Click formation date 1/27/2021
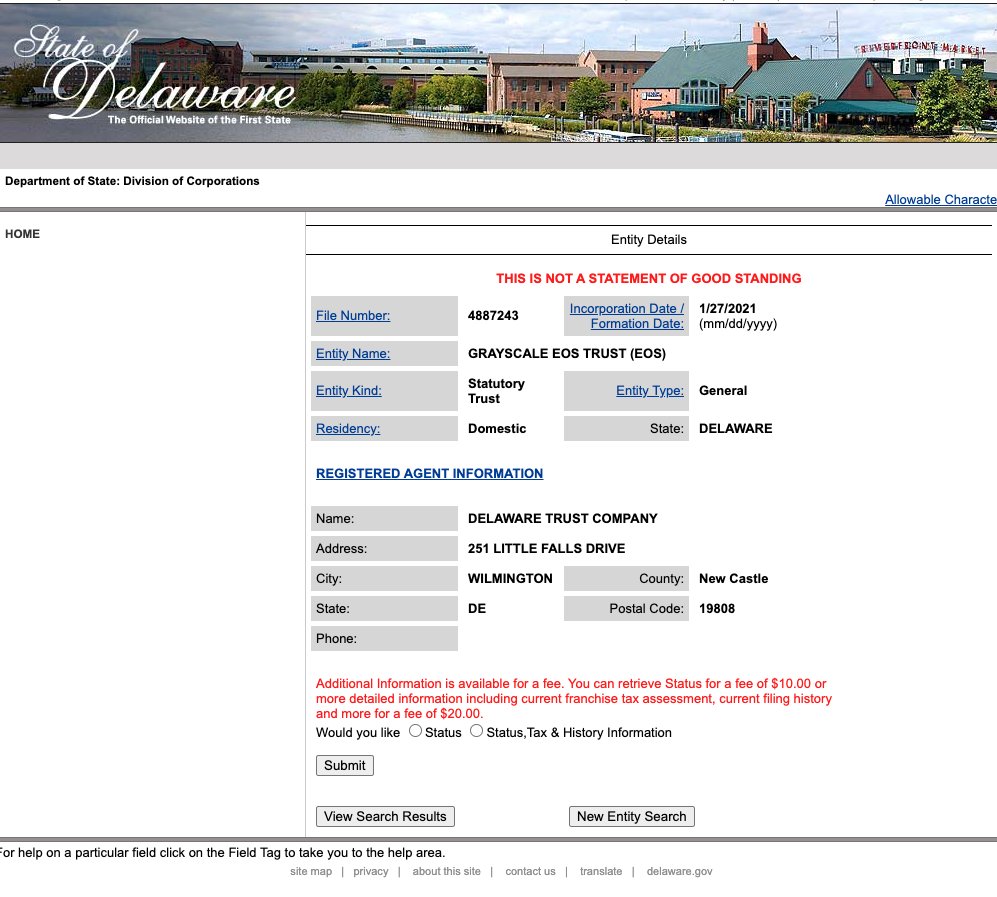Image resolution: width=997 pixels, height=897 pixels. click(727, 308)
